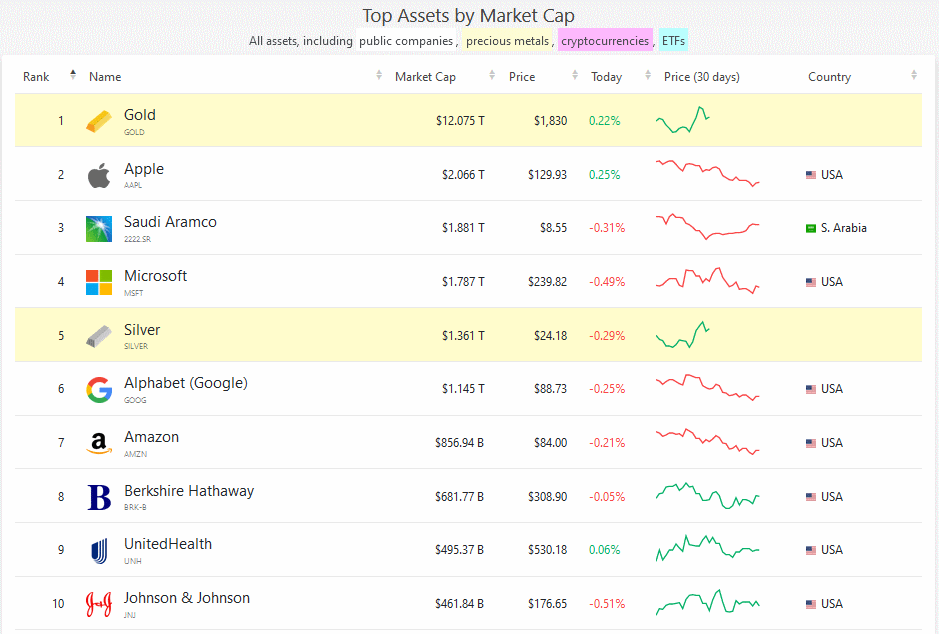The width and height of the screenshot is (939, 634).
Task: Click the UnitedHealth shield logo
Action: [99, 551]
